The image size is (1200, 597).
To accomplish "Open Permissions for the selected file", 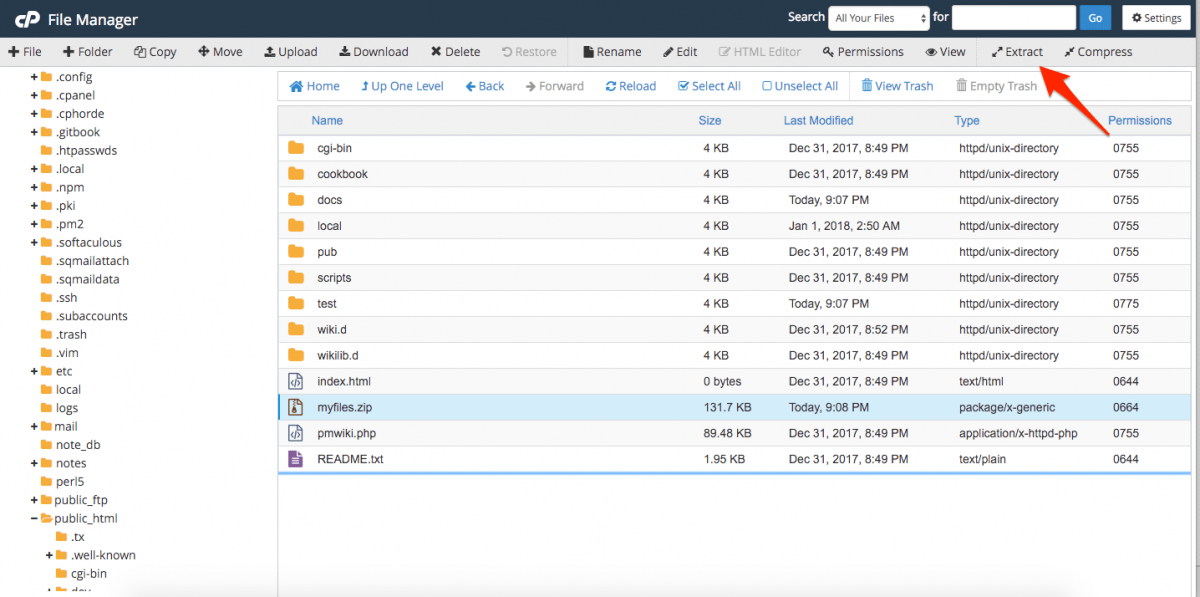I will [862, 51].
